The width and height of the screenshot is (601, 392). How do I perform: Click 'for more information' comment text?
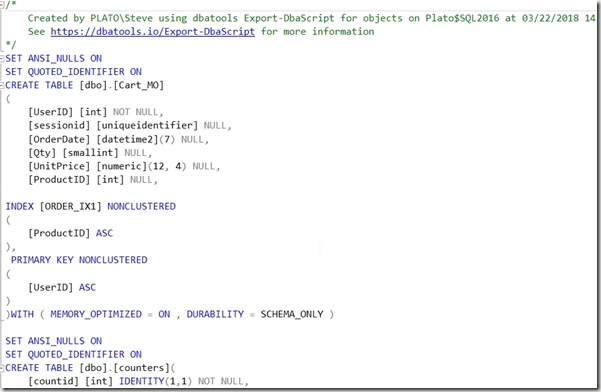pos(317,31)
